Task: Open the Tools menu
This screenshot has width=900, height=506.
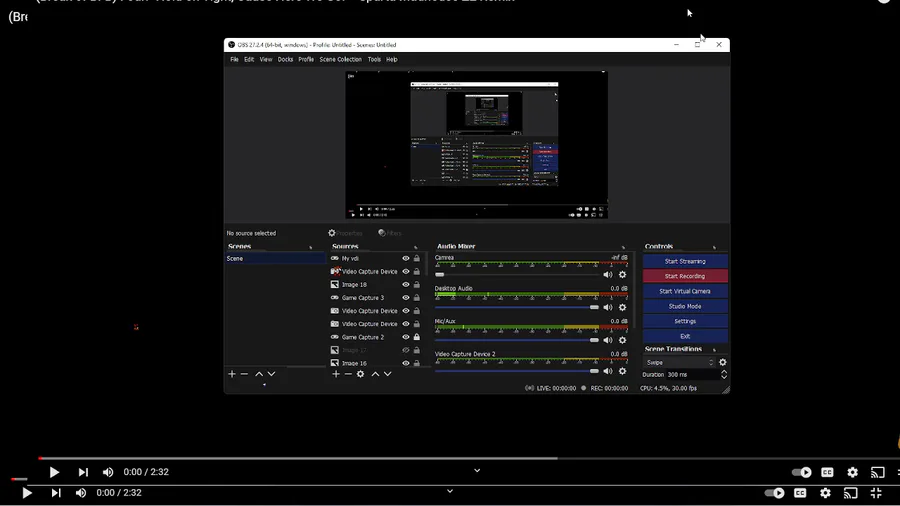Action: [374, 60]
